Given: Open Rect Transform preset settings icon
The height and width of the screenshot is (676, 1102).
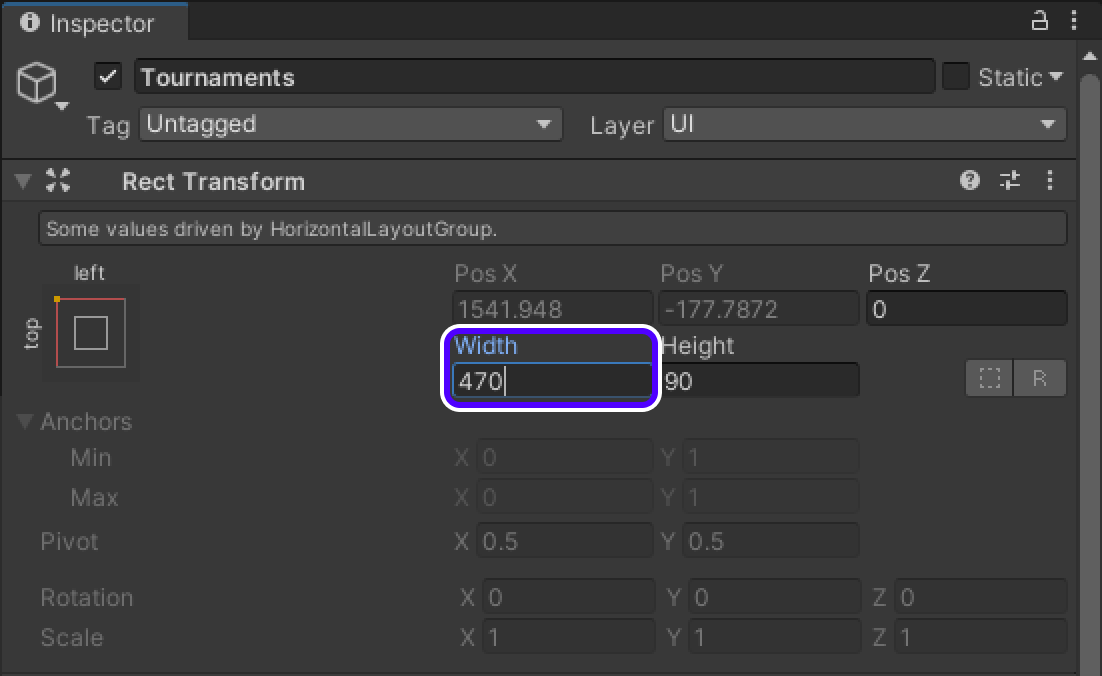Looking at the screenshot, I should tap(1010, 181).
